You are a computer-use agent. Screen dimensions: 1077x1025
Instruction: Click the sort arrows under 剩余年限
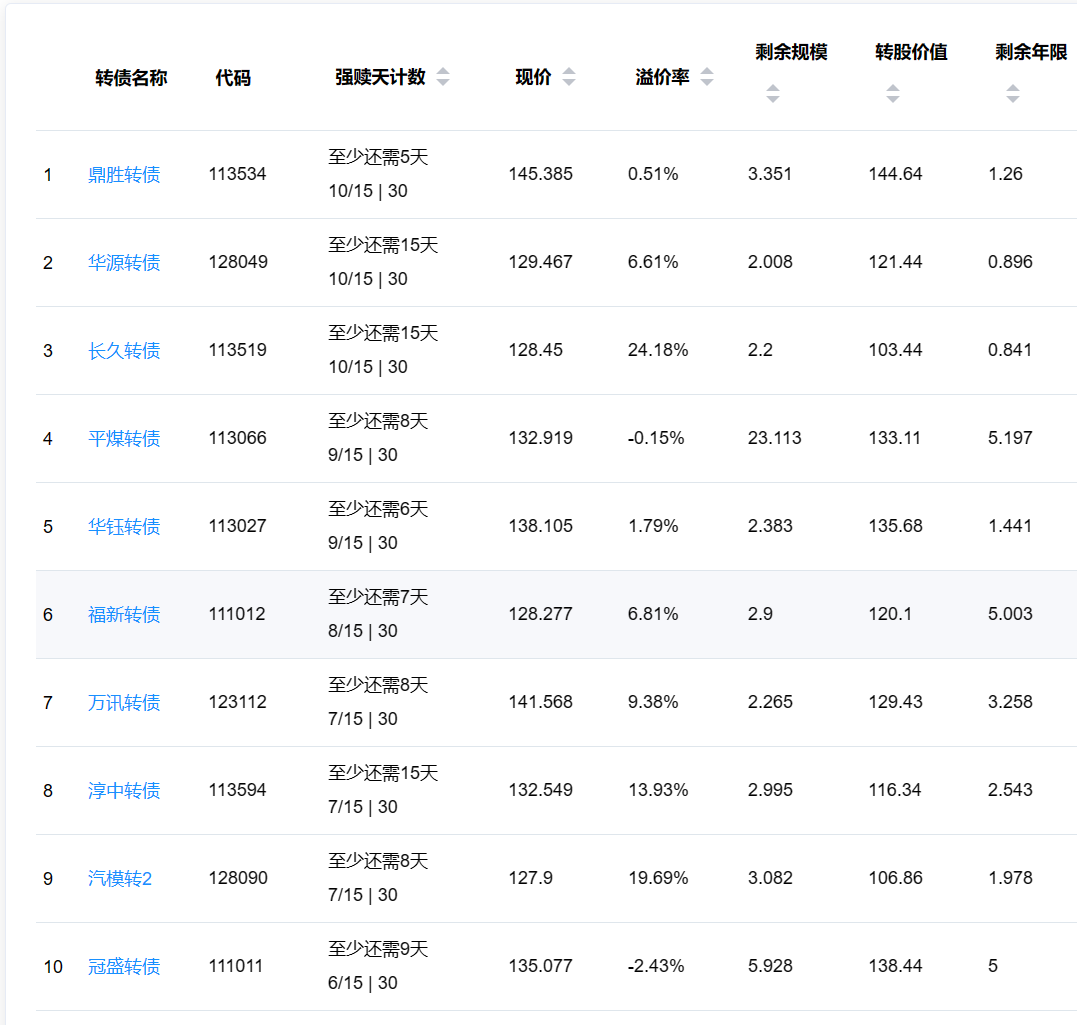pyautogui.click(x=1013, y=94)
